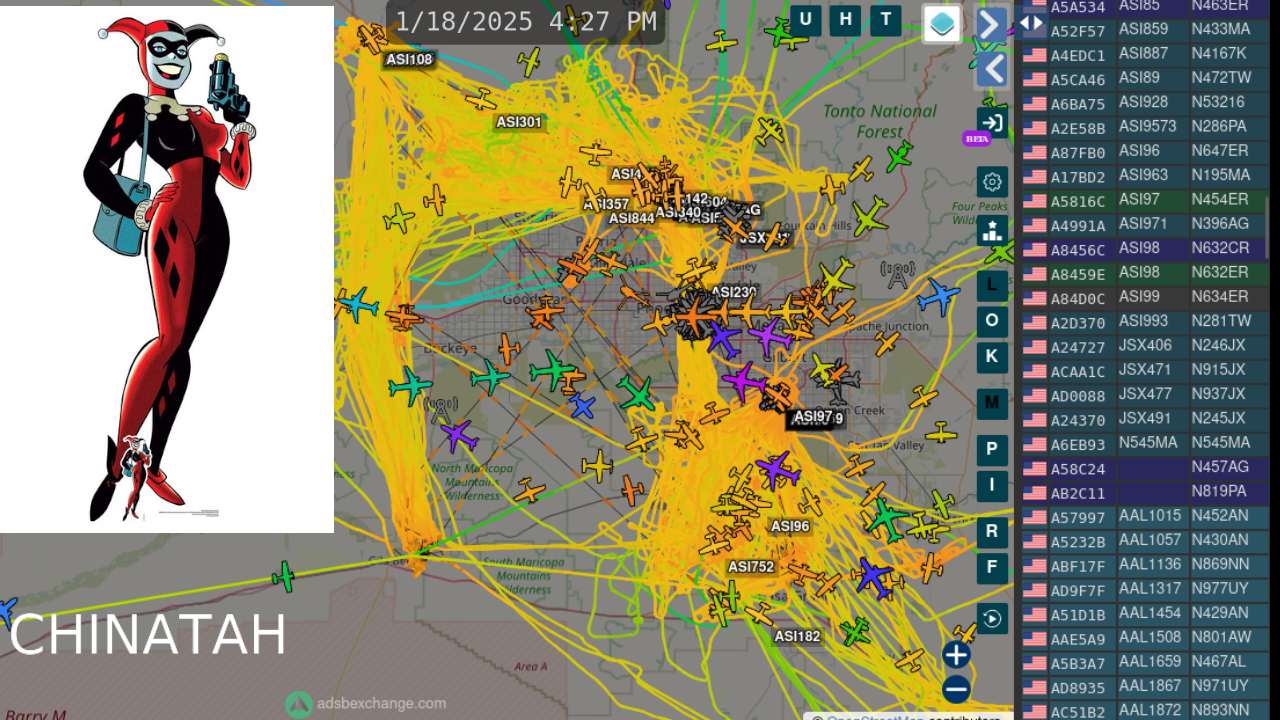This screenshot has height=720, width=1280.
Task: Toggle the U map button
Action: pyautogui.click(x=806, y=19)
